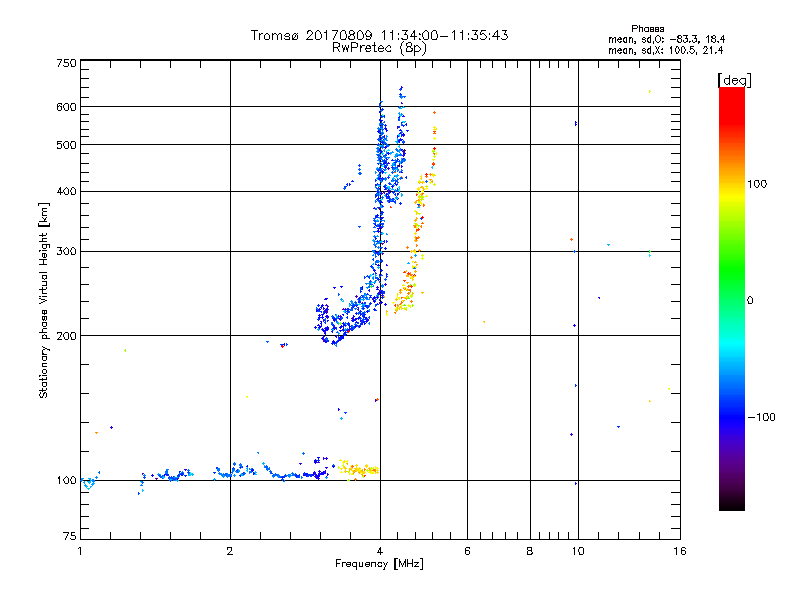800x600 pixels.
Task: Click the x-axis tick label "16"
Action: 680,551
